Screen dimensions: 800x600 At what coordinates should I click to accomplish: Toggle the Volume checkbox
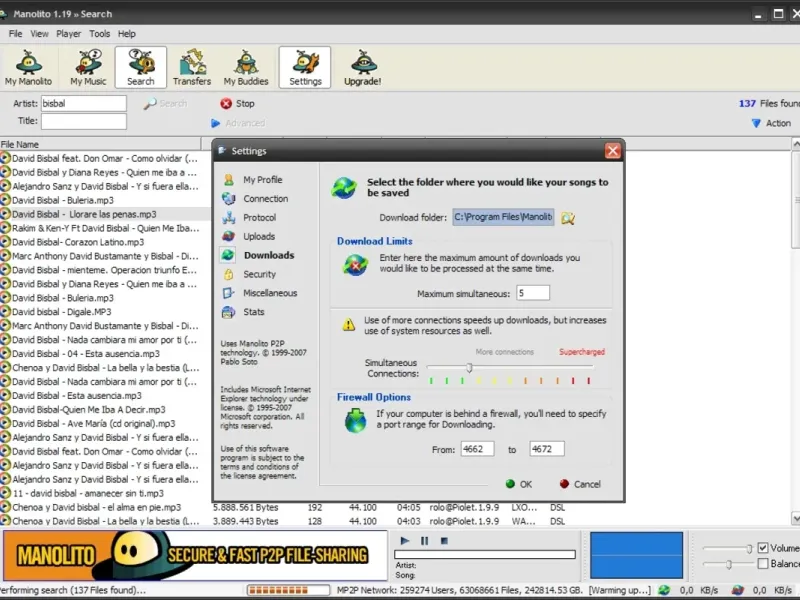tap(763, 548)
